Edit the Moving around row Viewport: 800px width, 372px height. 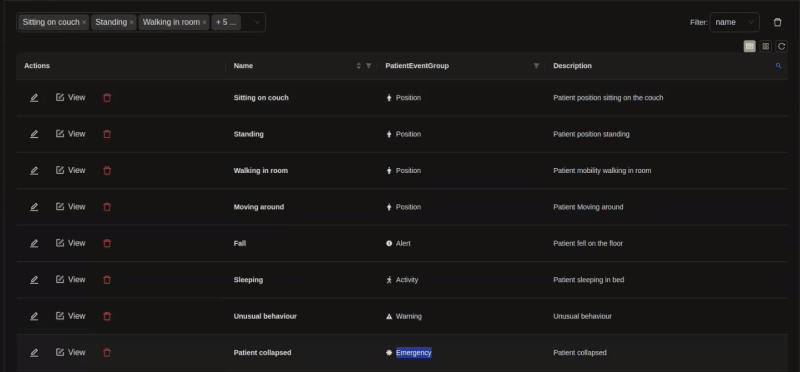click(34, 207)
